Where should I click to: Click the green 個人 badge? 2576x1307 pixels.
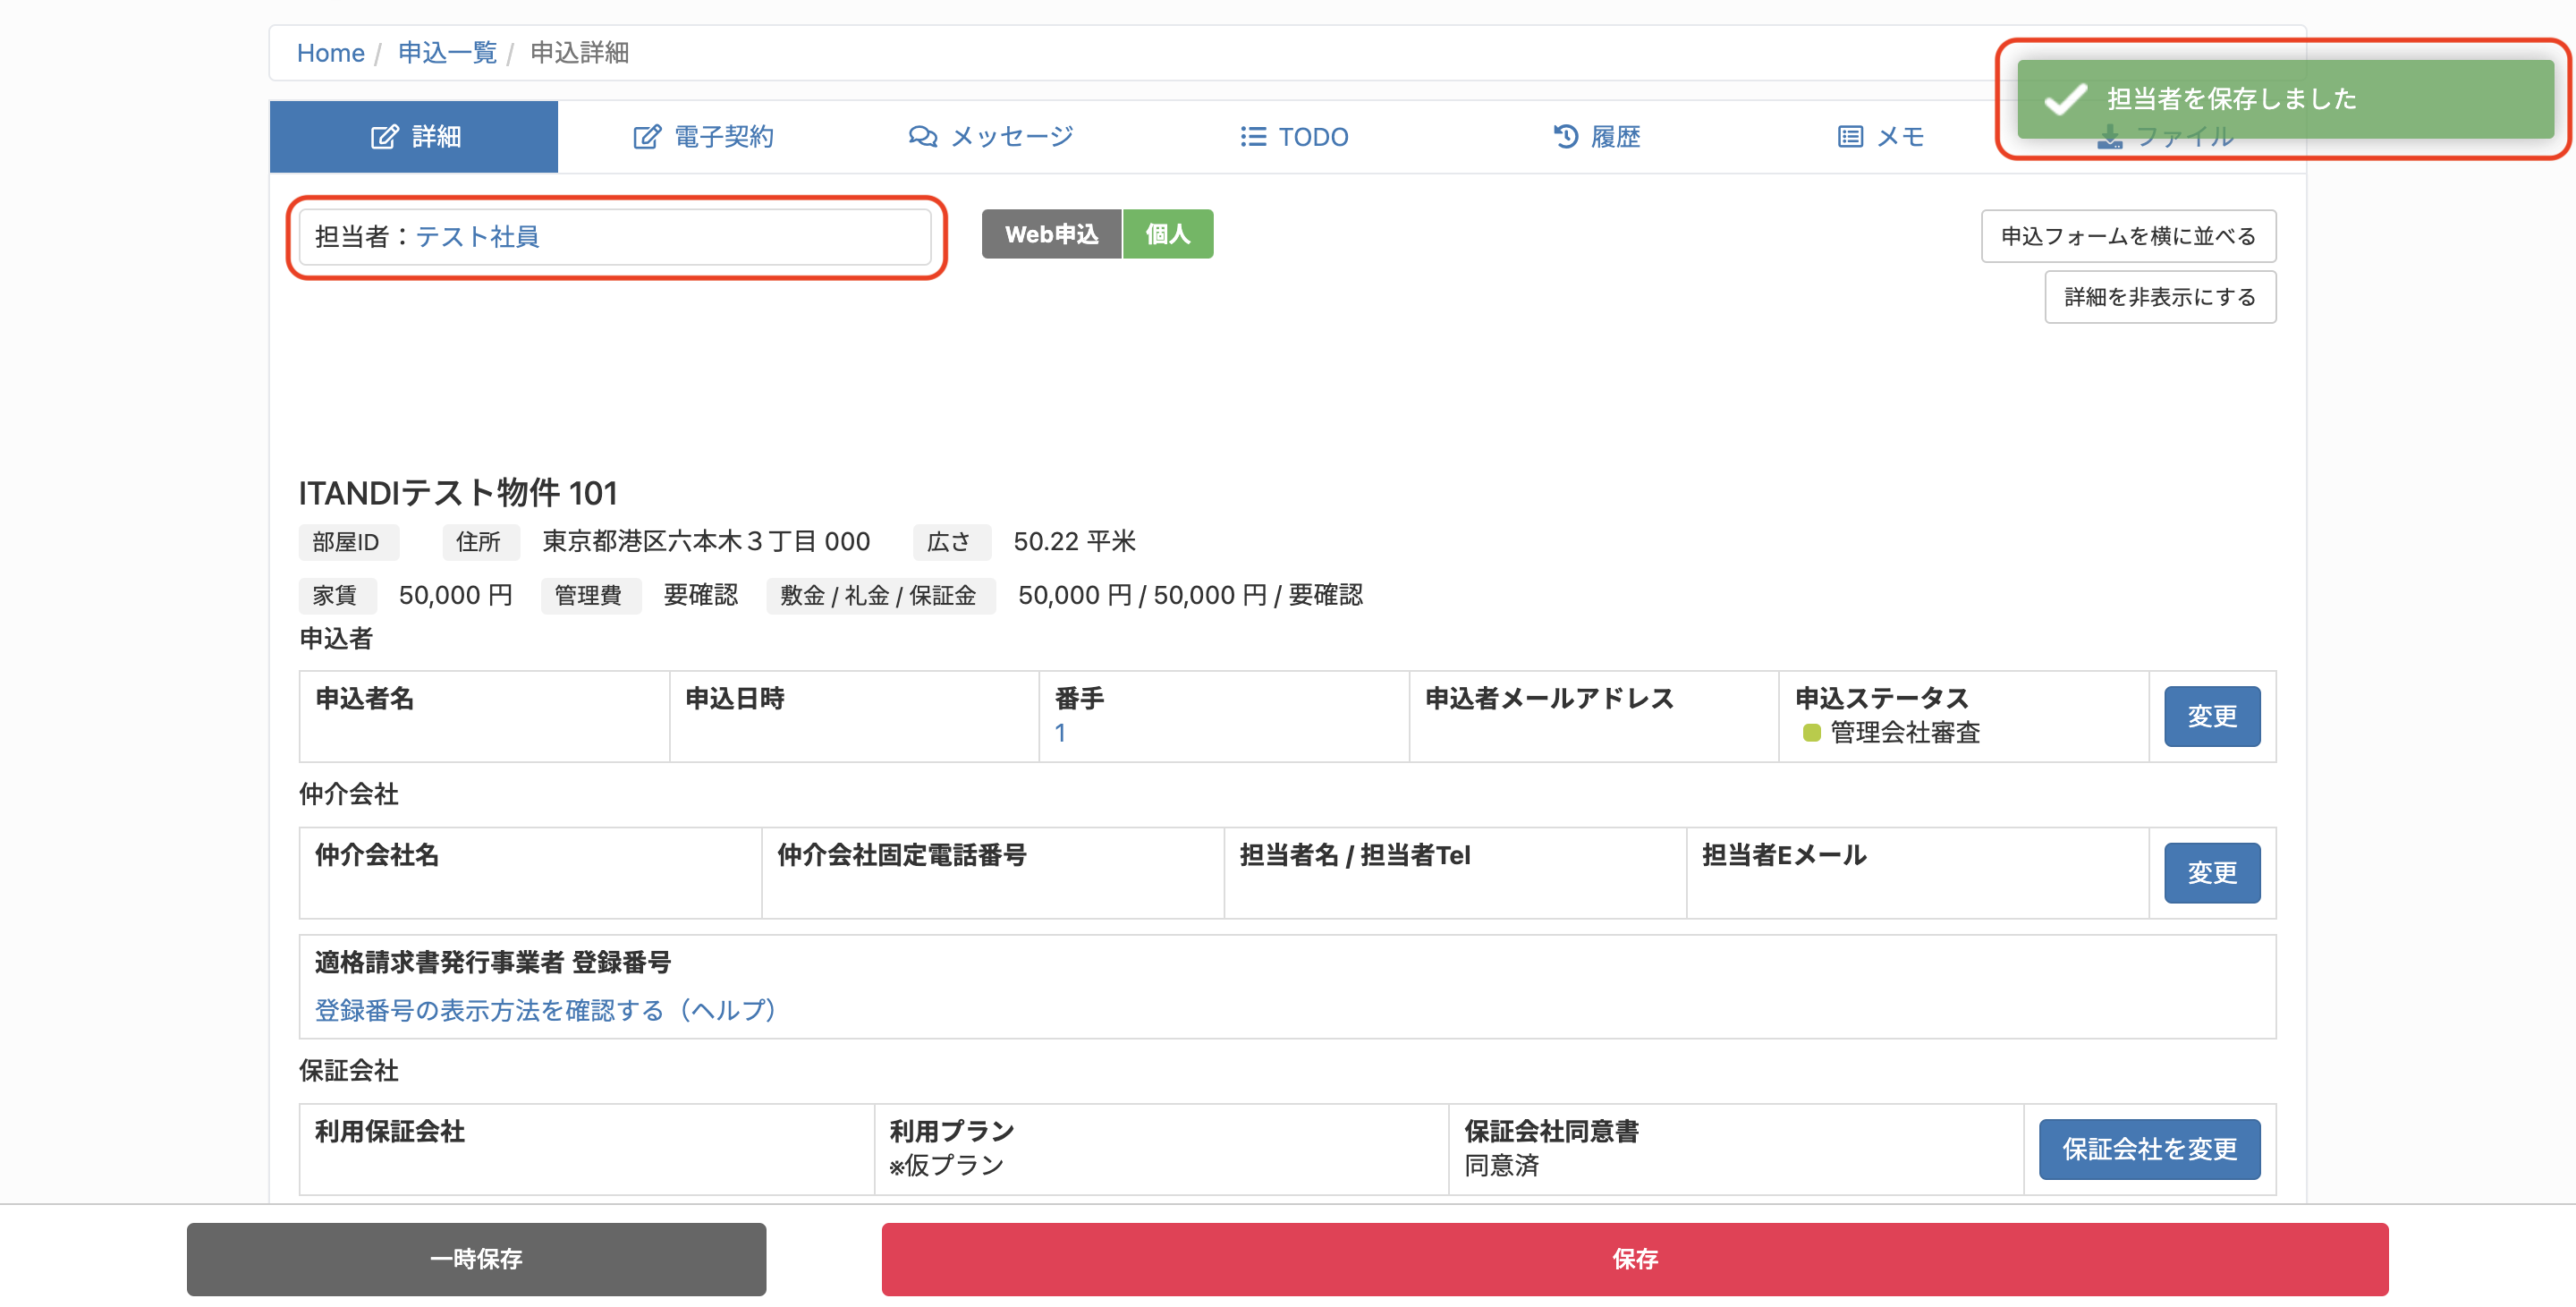point(1168,235)
